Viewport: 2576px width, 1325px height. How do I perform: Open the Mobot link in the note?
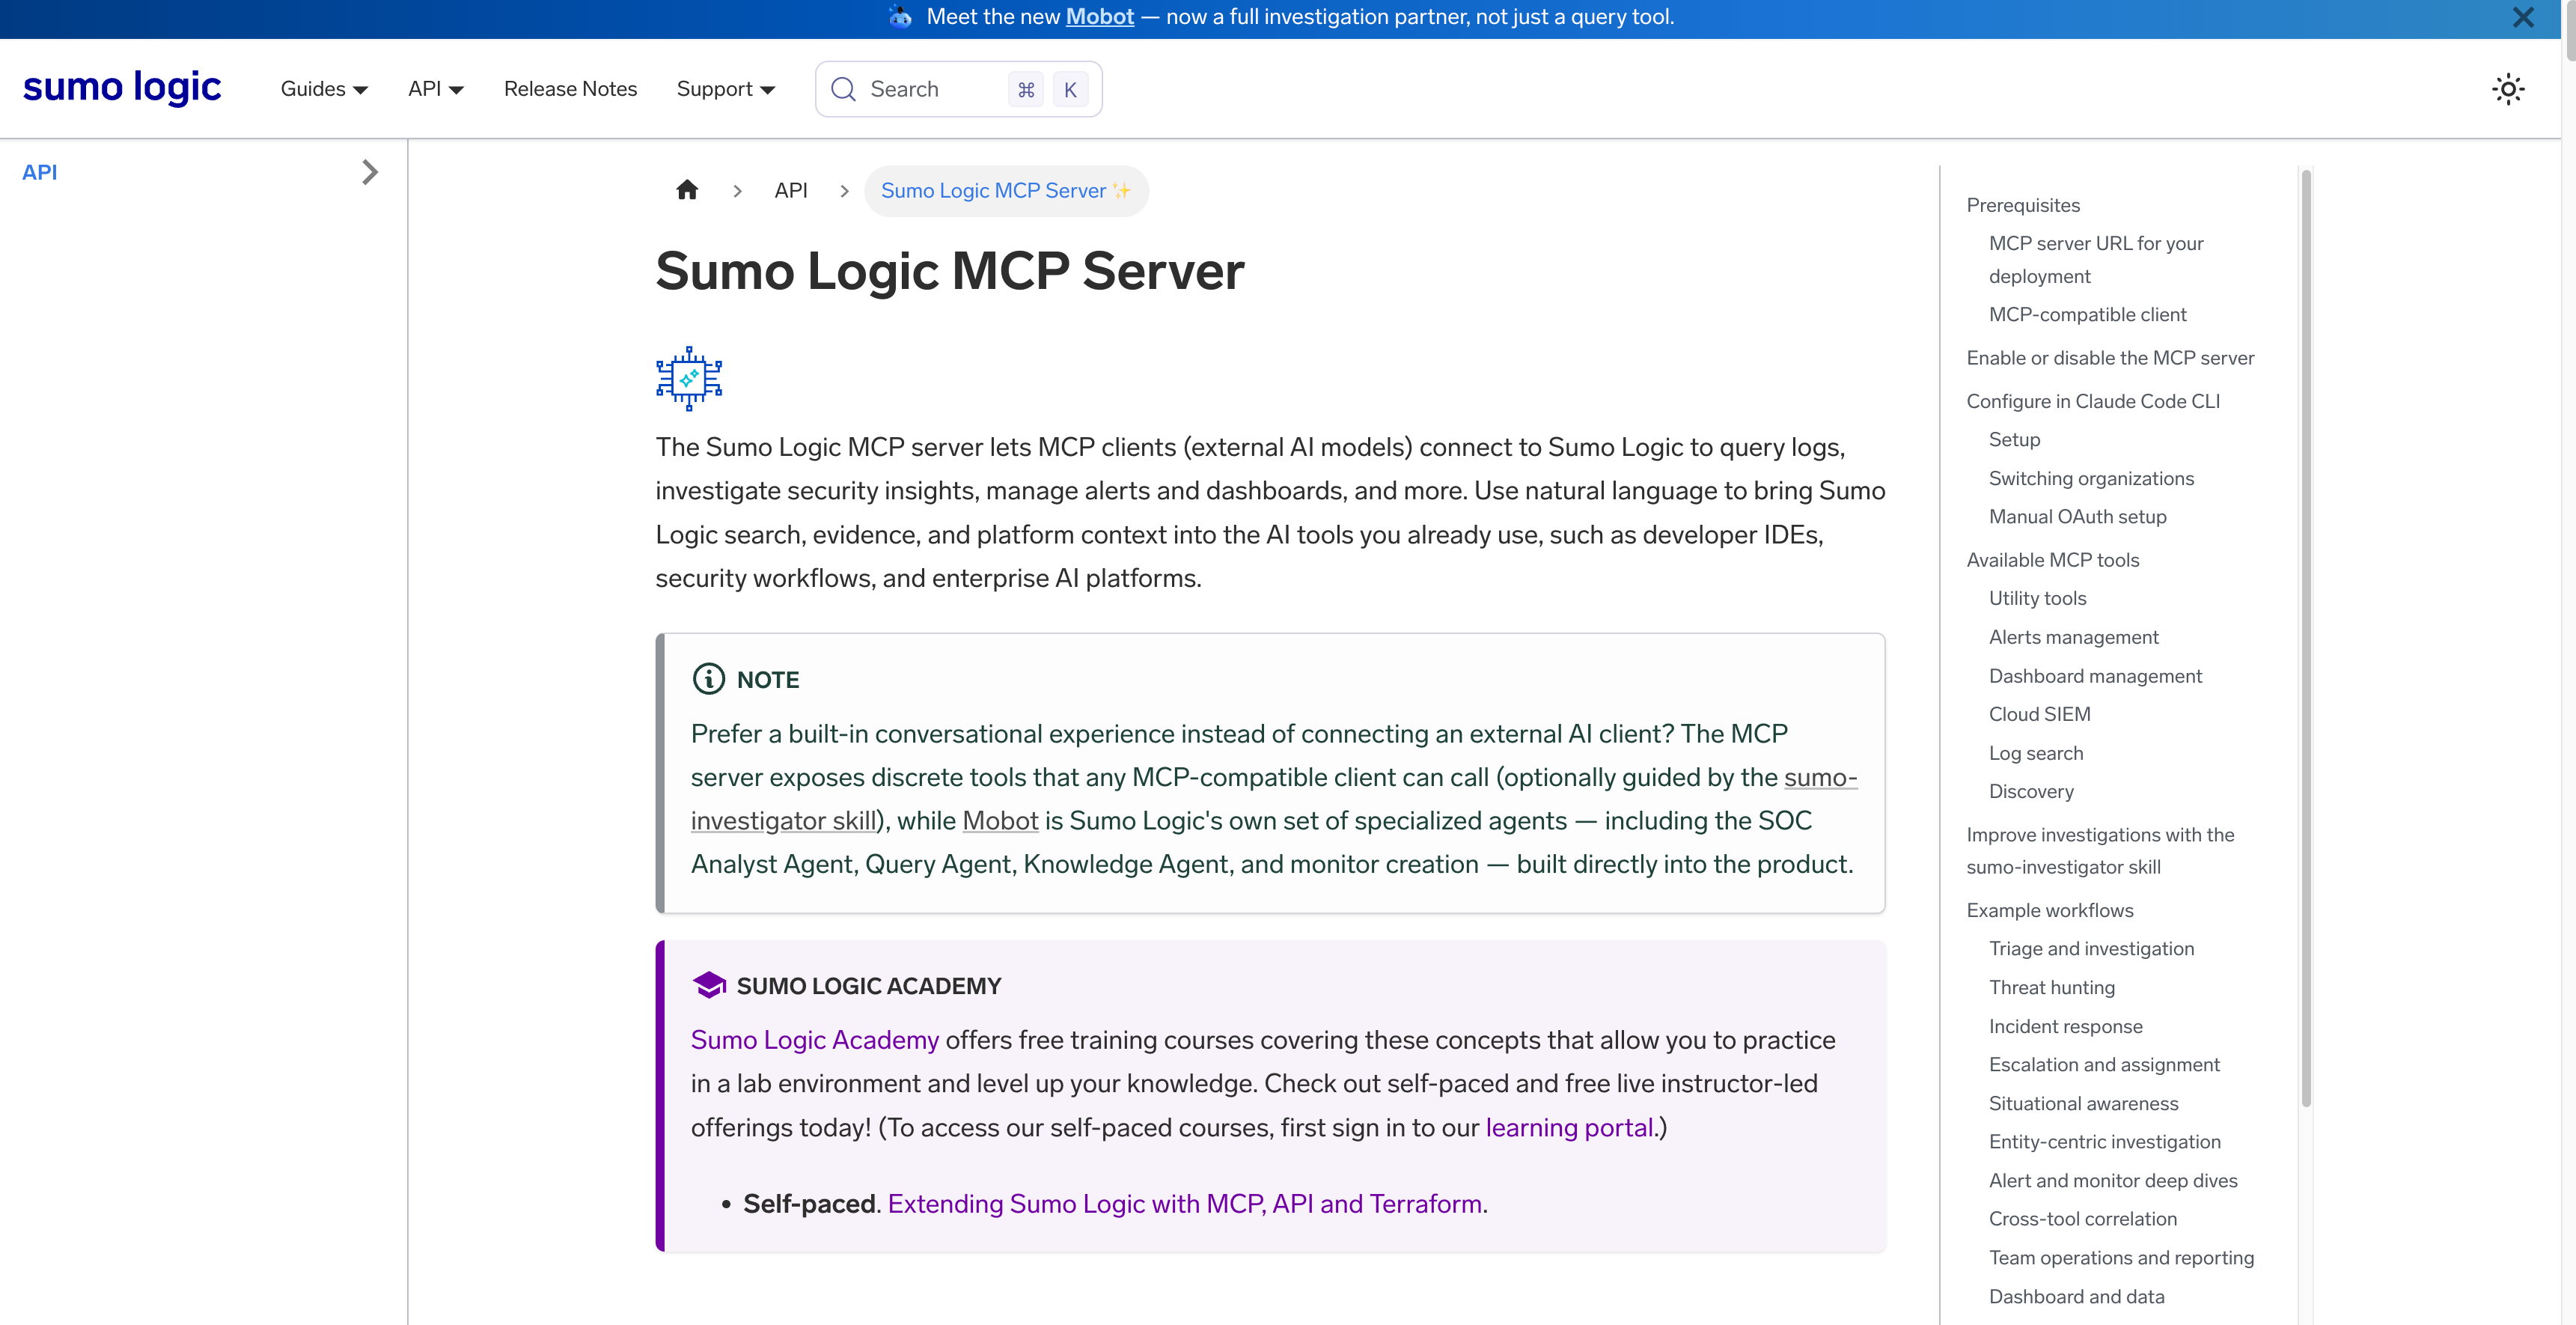tap(1000, 821)
